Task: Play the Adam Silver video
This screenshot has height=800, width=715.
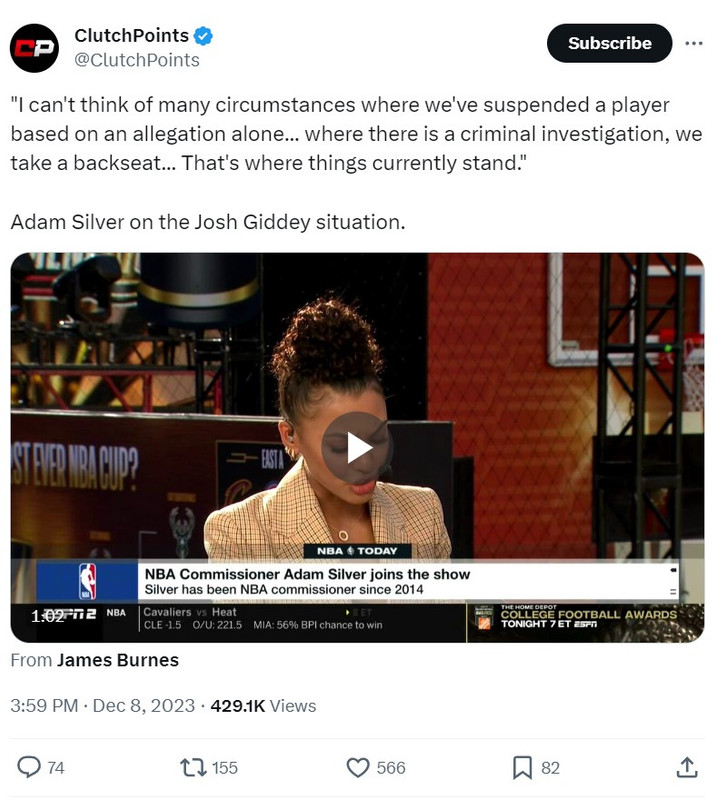Action: click(x=357, y=447)
